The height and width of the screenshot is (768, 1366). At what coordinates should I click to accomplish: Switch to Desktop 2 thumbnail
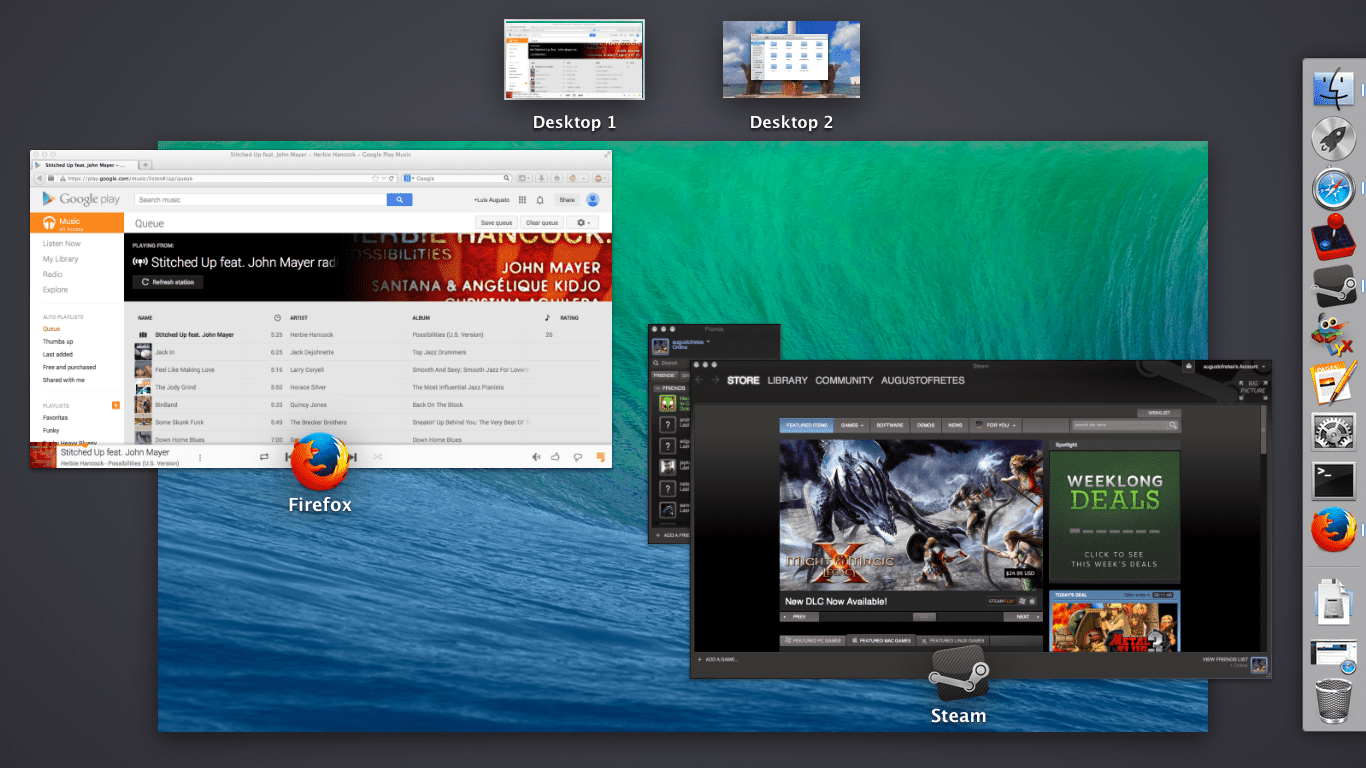tap(791, 59)
